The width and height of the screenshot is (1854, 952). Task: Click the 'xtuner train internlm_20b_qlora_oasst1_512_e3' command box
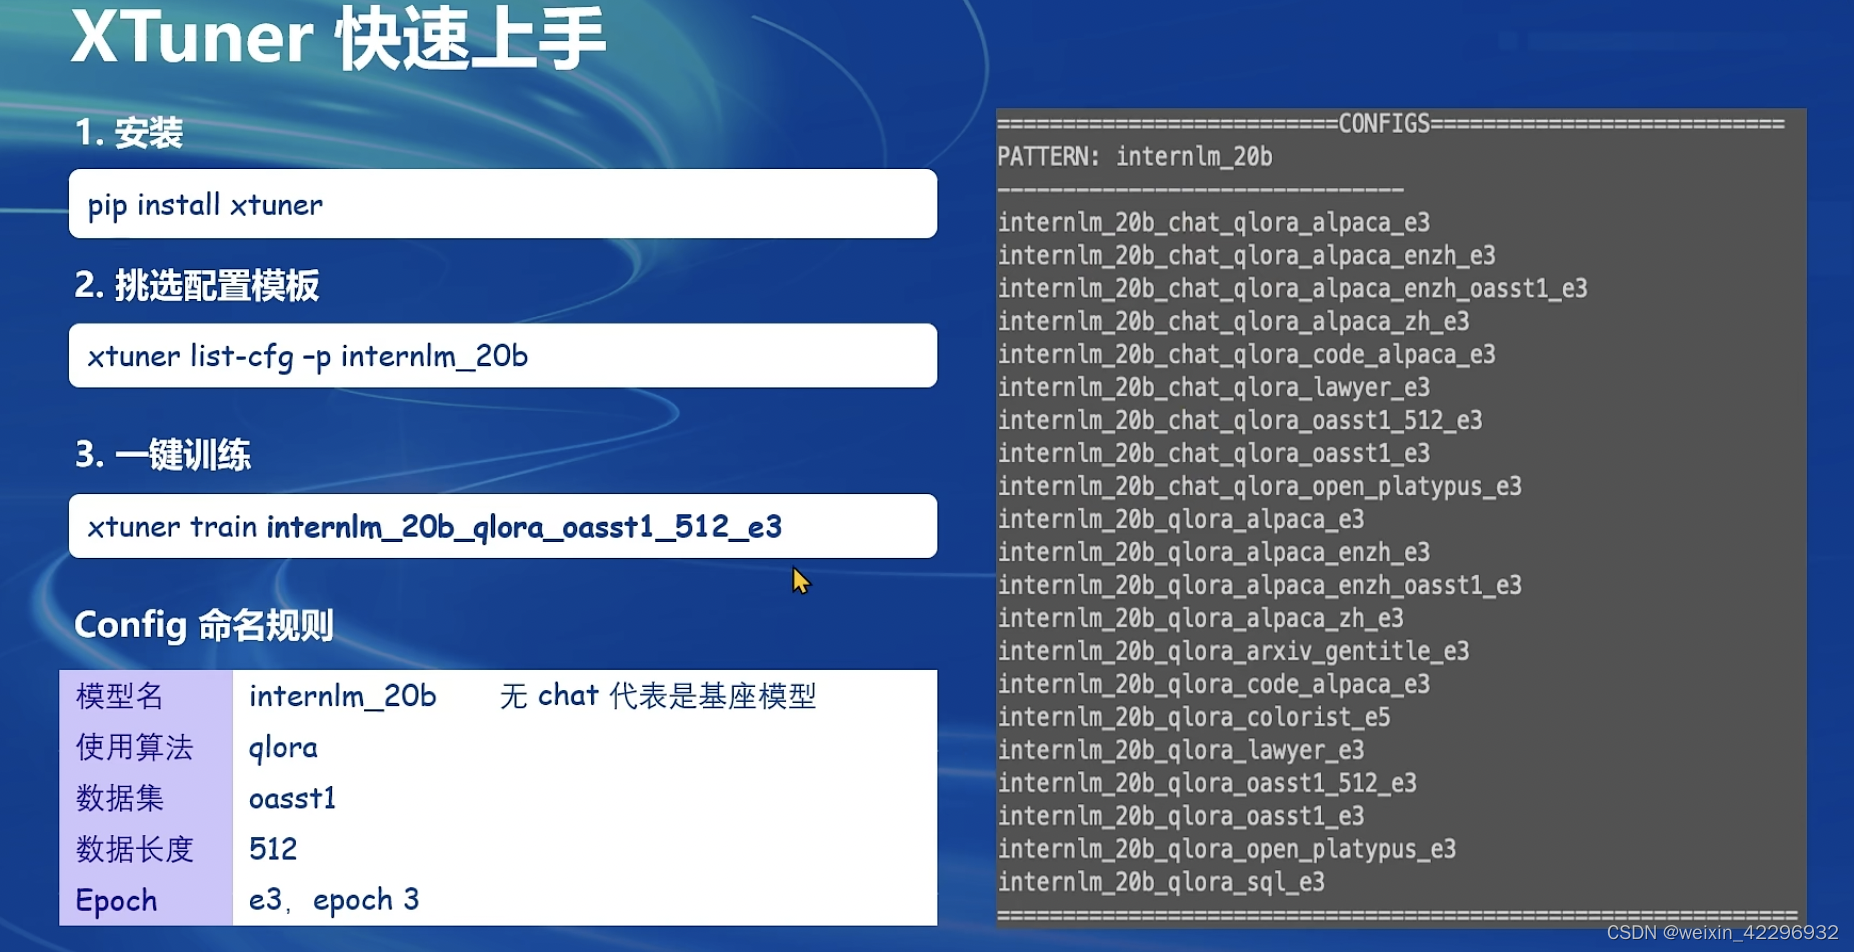click(x=503, y=526)
